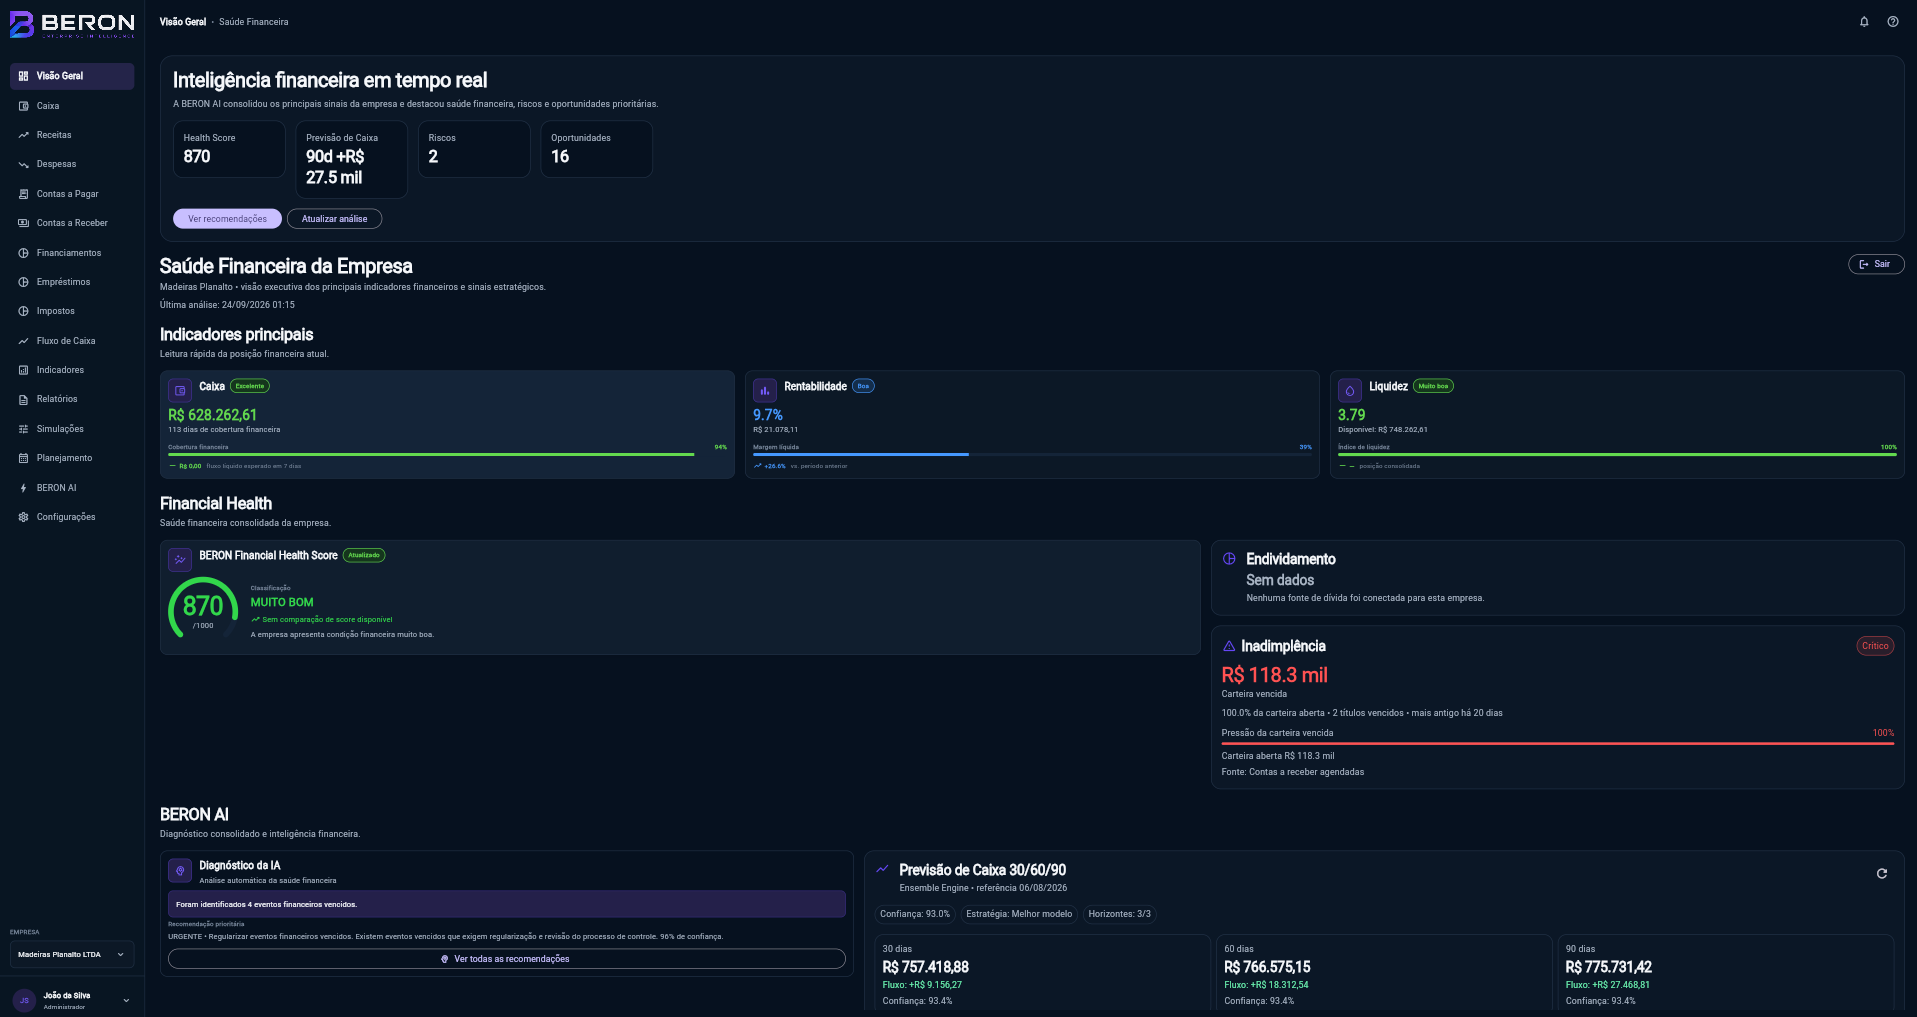Click the BERON logo
Image resolution: width=1917 pixels, height=1017 pixels.
pos(72,24)
